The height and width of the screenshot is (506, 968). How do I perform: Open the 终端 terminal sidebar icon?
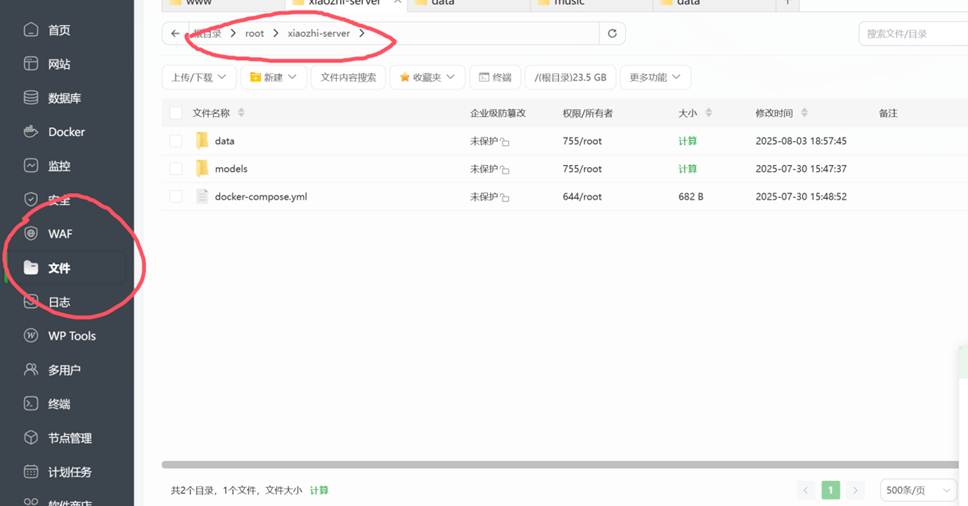tap(30, 404)
